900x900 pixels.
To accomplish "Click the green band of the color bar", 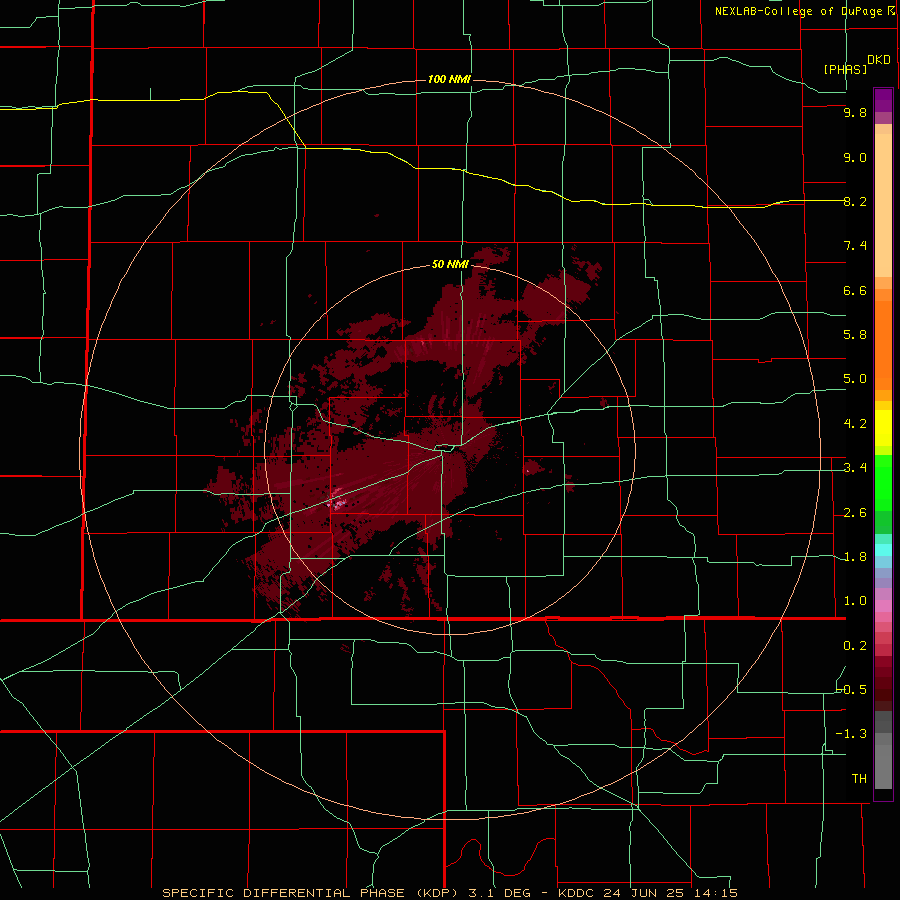I will pyautogui.click(x=883, y=482).
